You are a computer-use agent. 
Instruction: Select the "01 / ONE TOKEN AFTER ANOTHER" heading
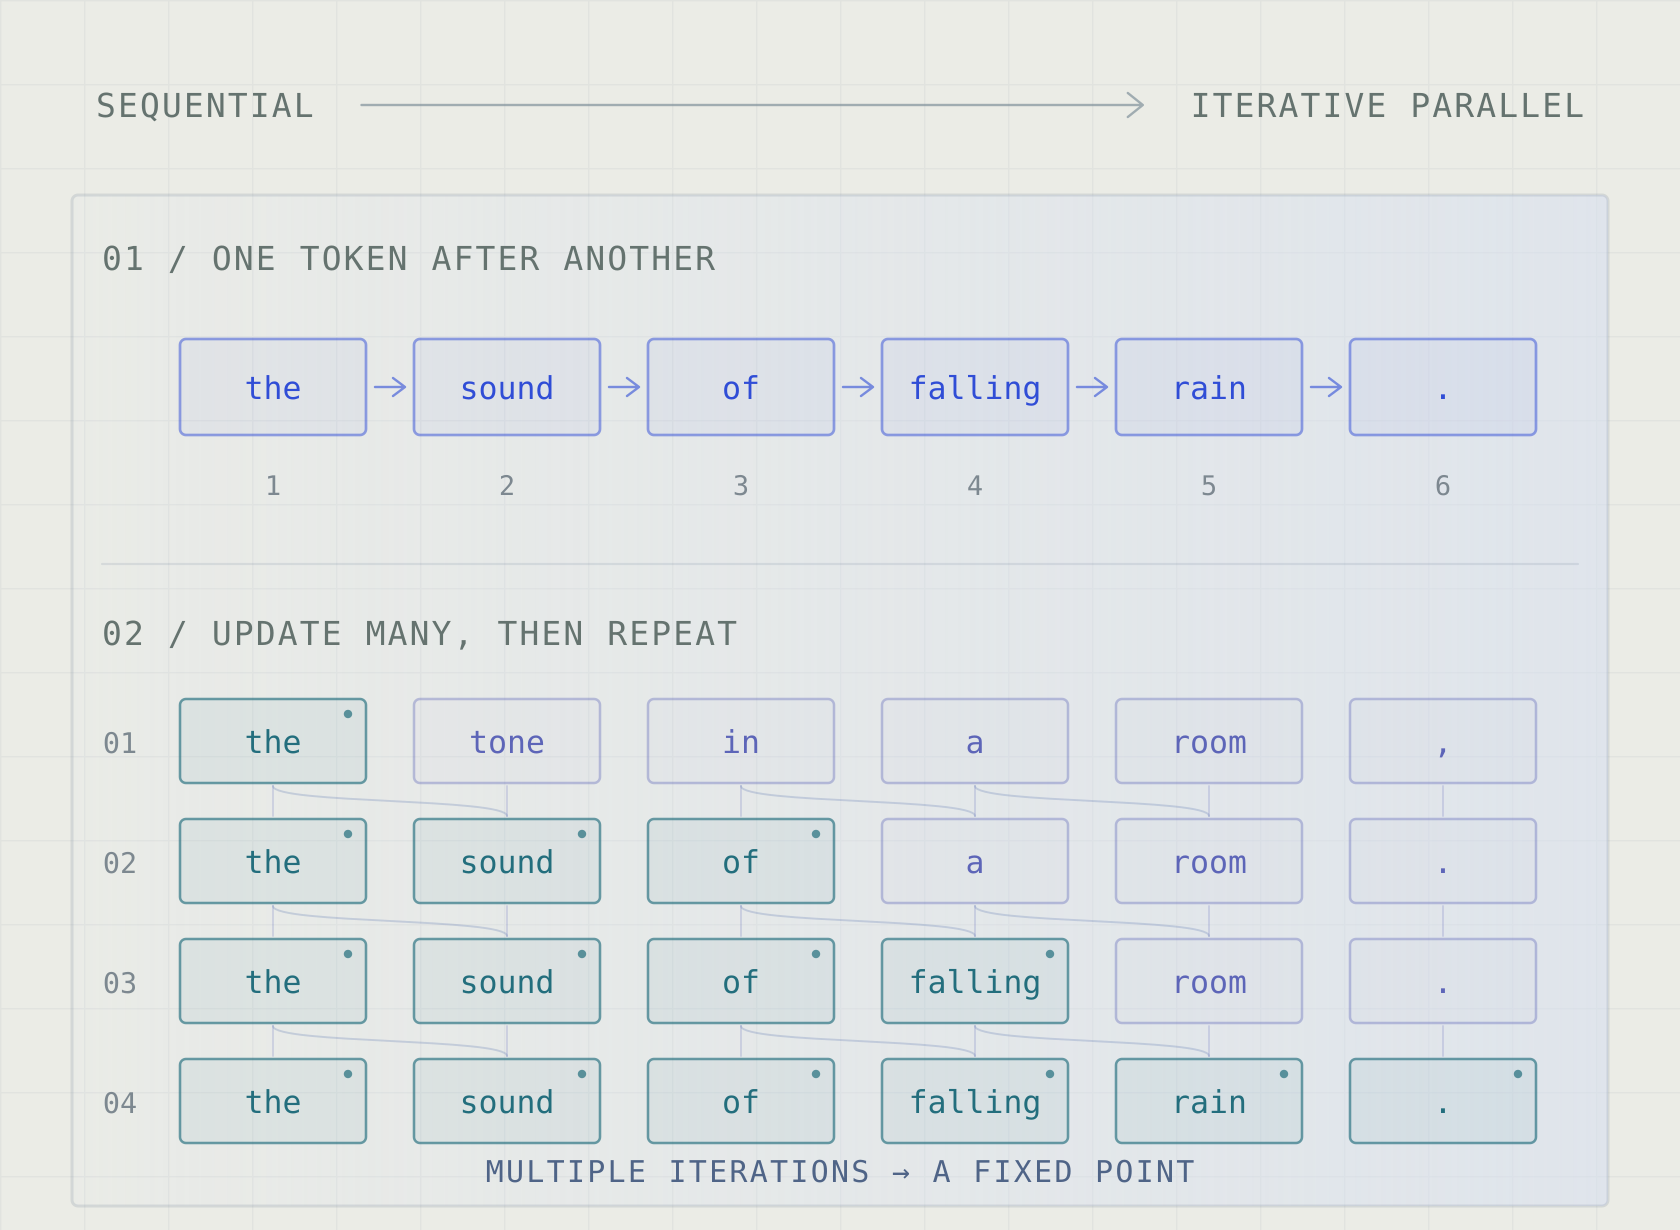coord(409,259)
